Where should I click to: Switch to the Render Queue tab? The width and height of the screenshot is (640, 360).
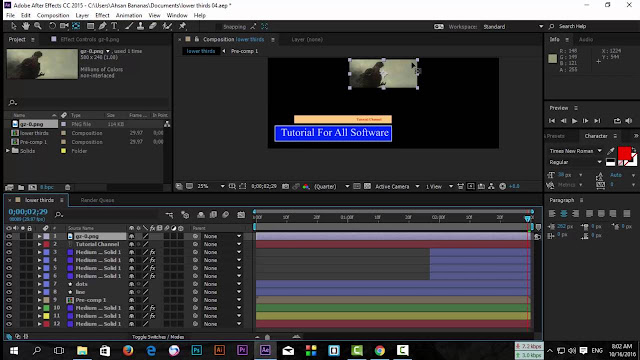pyautogui.click(x=98, y=200)
